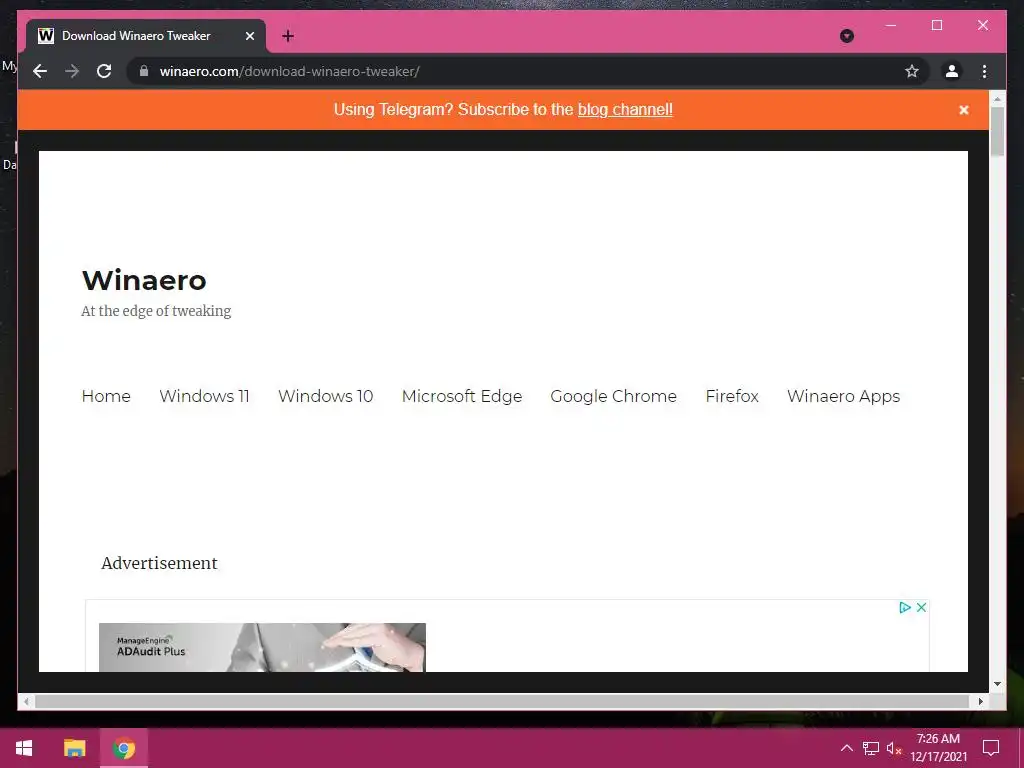Click the horizontal scrollbar thumb
1024x768 pixels.
click(502, 701)
